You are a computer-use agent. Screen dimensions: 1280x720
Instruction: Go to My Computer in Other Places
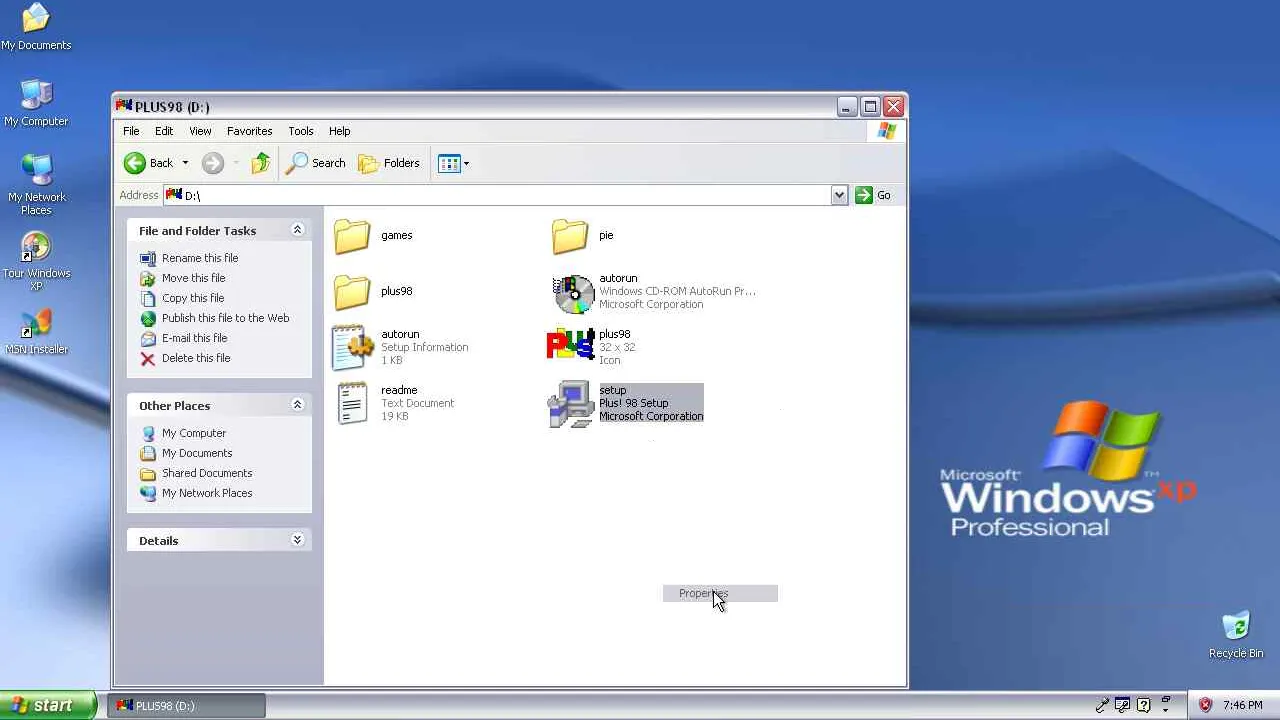[194, 433]
